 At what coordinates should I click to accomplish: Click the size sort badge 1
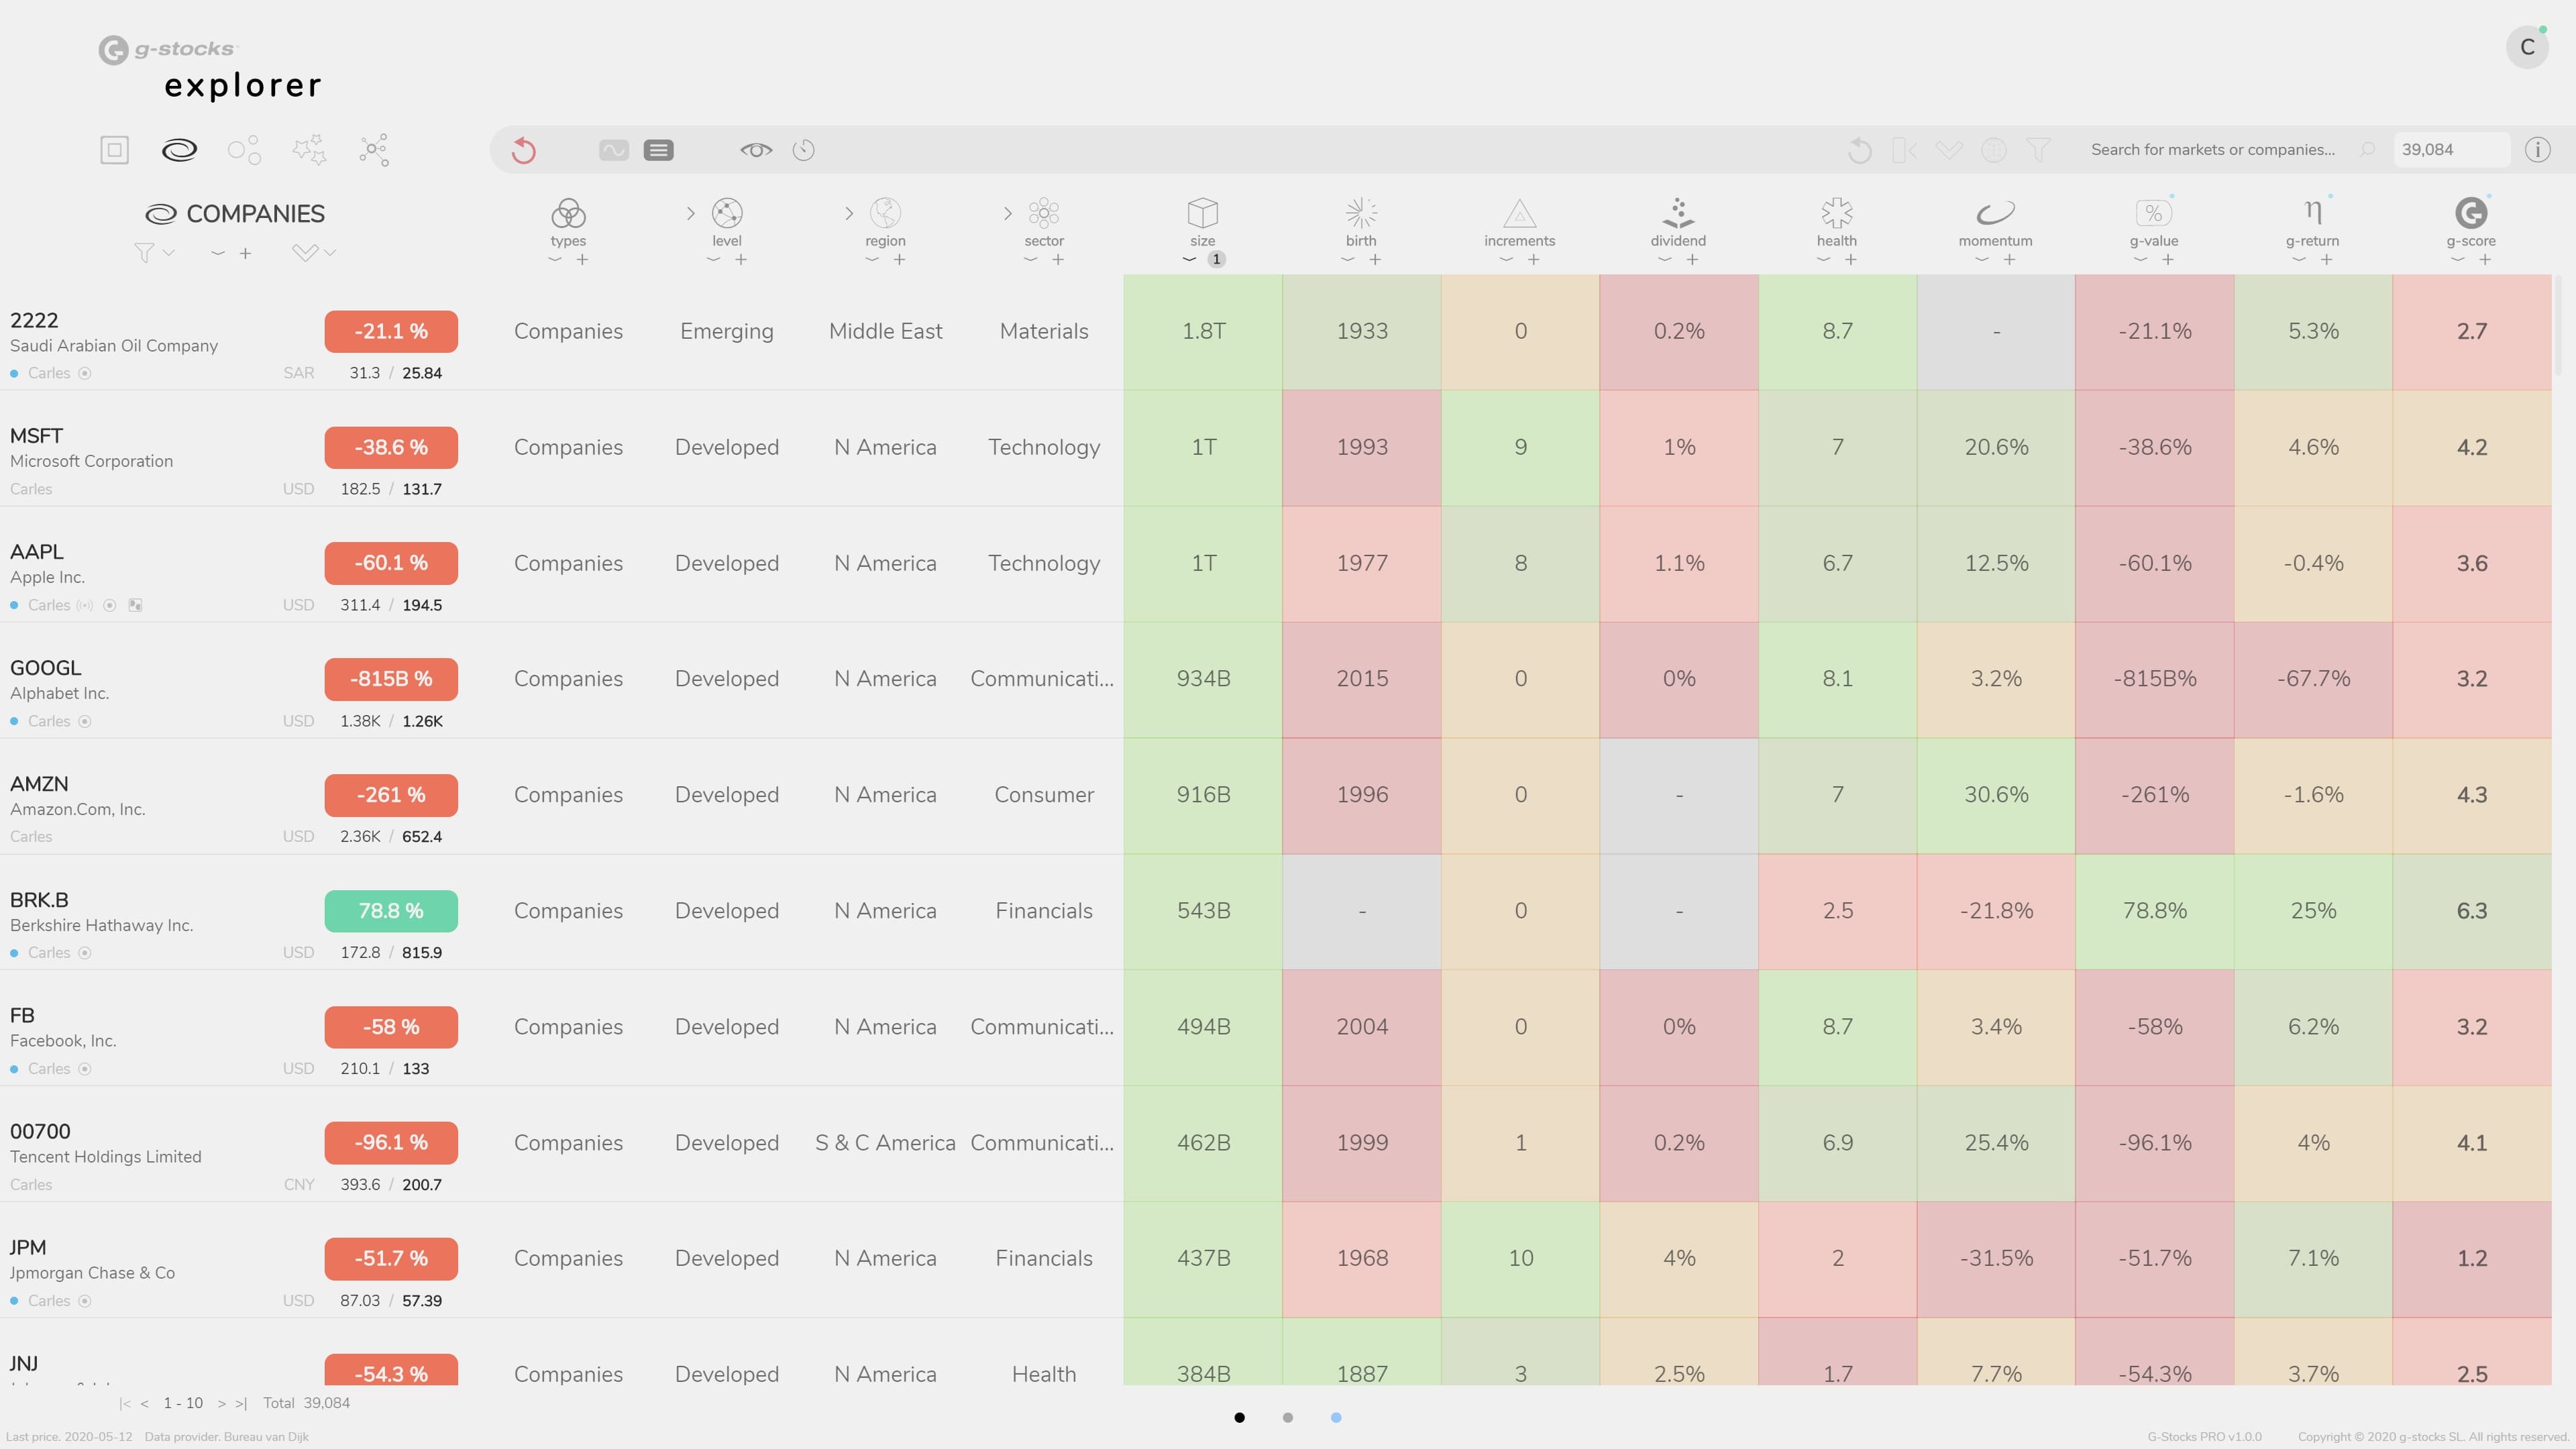coord(1216,260)
